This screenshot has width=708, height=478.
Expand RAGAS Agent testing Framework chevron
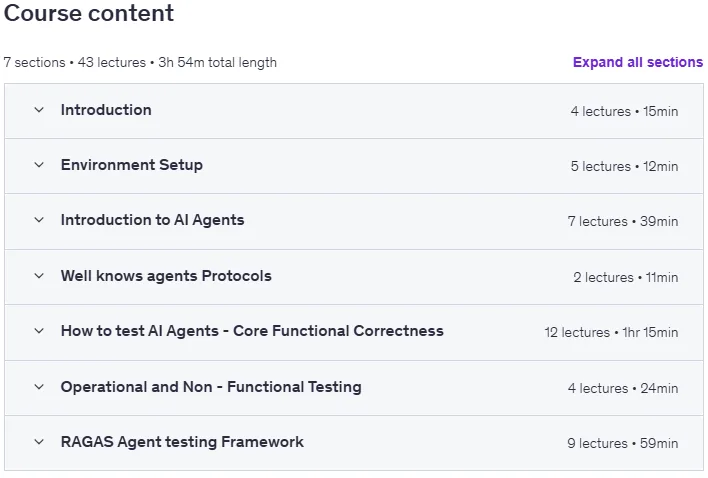pyautogui.click(x=39, y=442)
